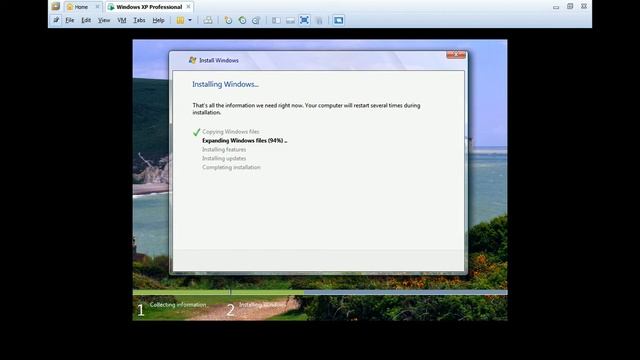Open the Tabs menu
640x360 pixels.
(139, 20)
